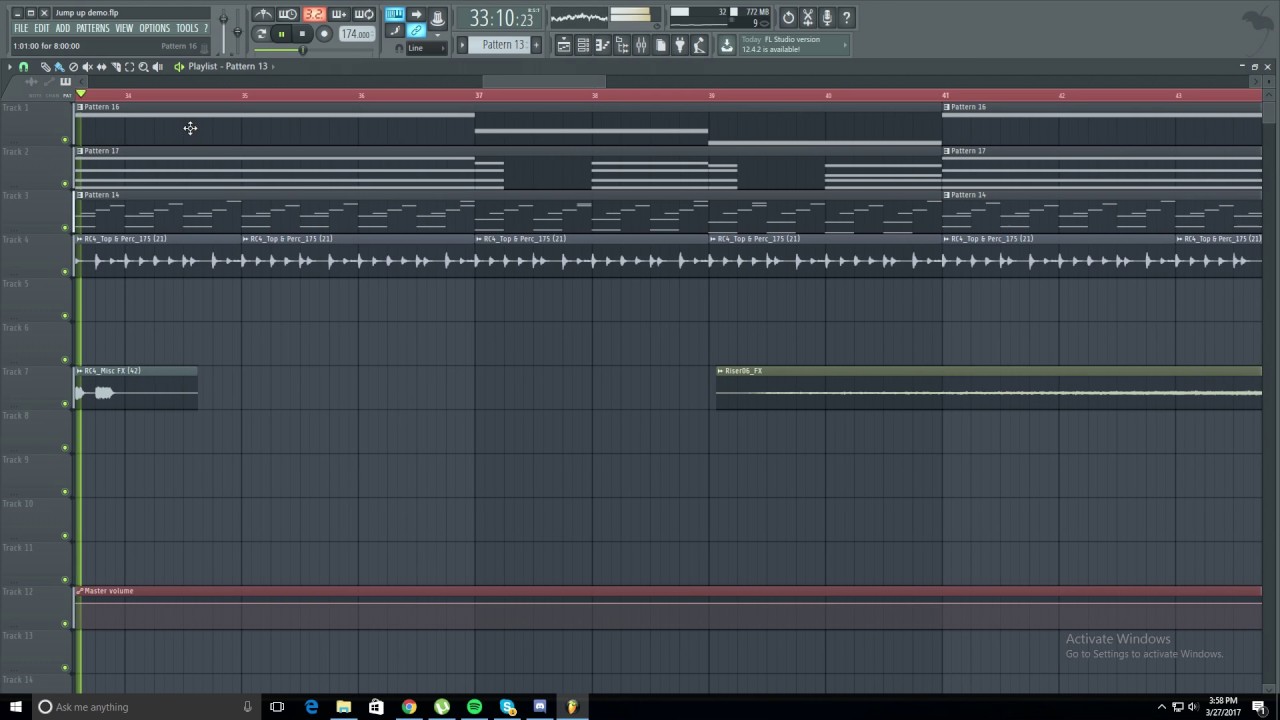The height and width of the screenshot is (720, 1280).
Task: Open the TOOLS menu
Action: 187,27
